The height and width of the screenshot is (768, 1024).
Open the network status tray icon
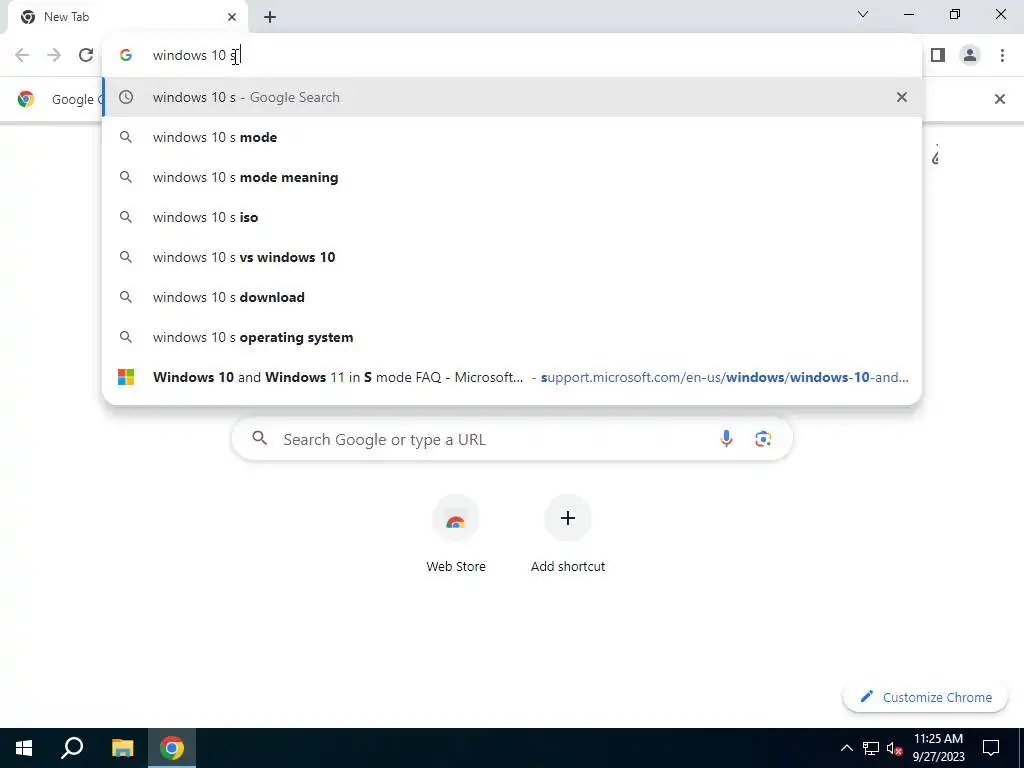[x=871, y=748]
